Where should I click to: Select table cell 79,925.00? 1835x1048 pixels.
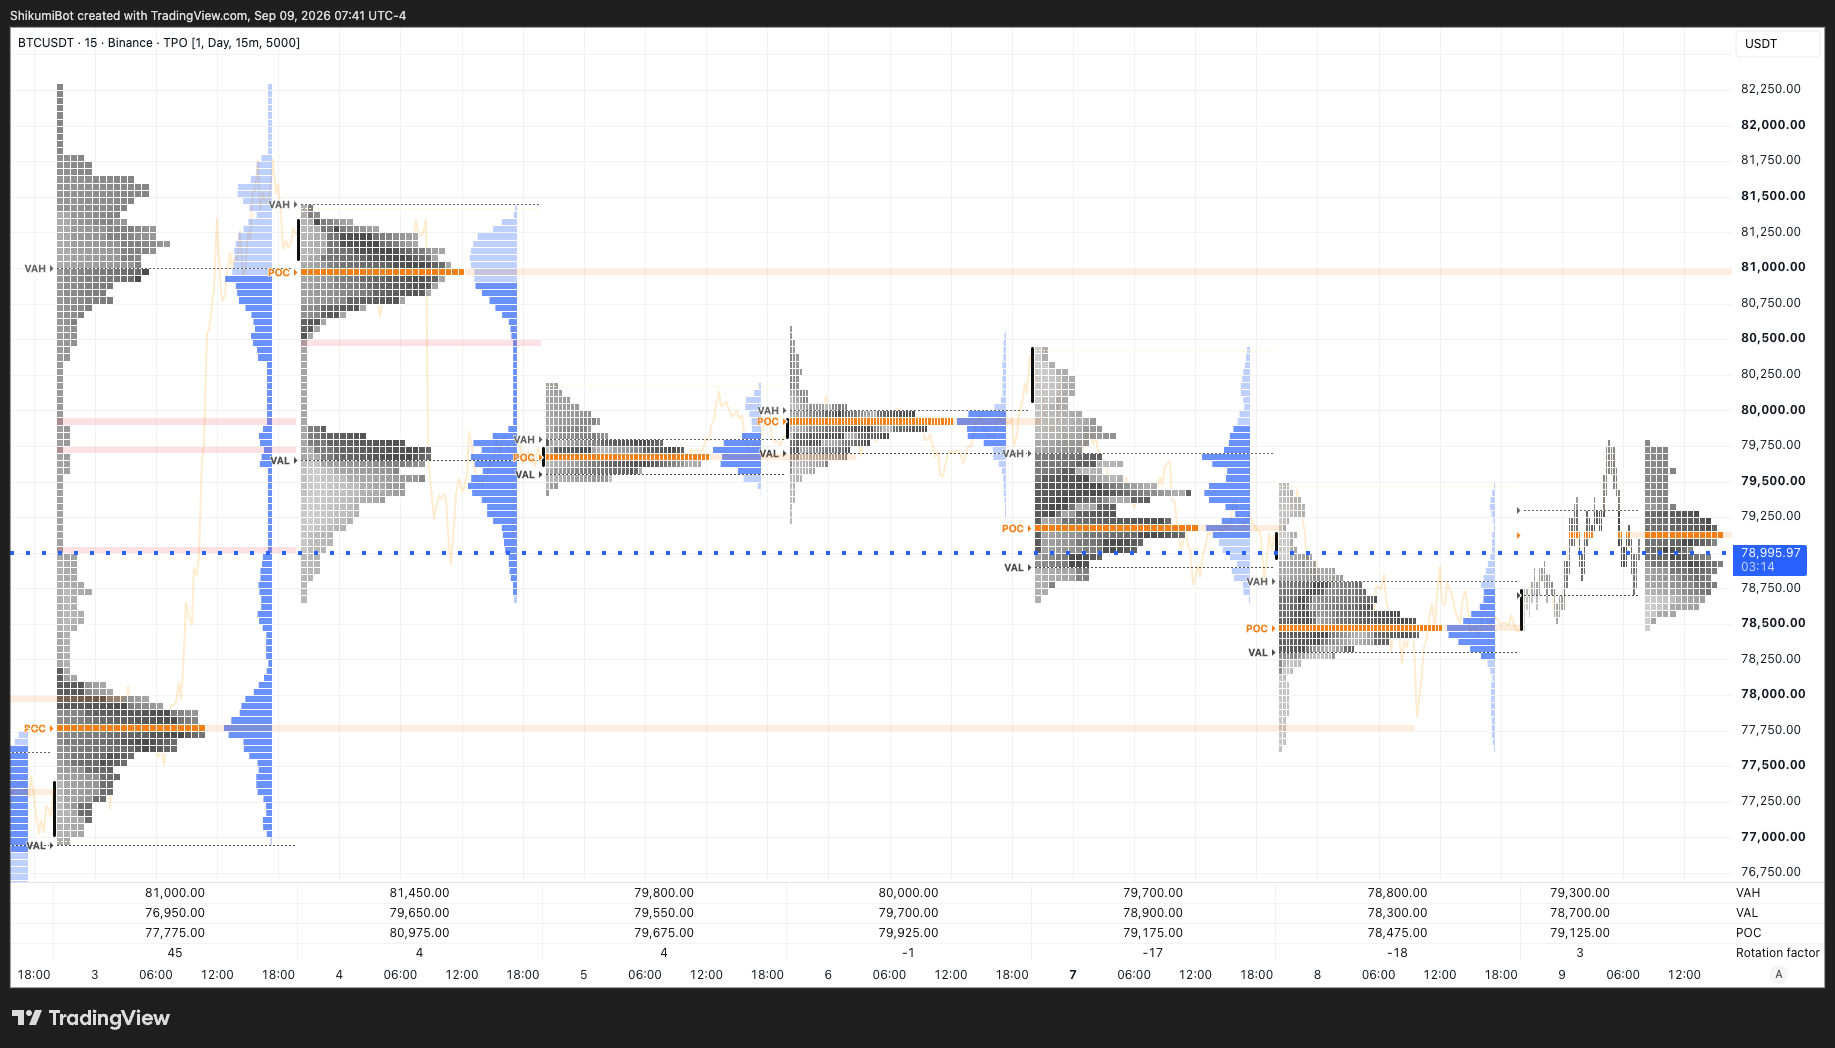click(908, 933)
